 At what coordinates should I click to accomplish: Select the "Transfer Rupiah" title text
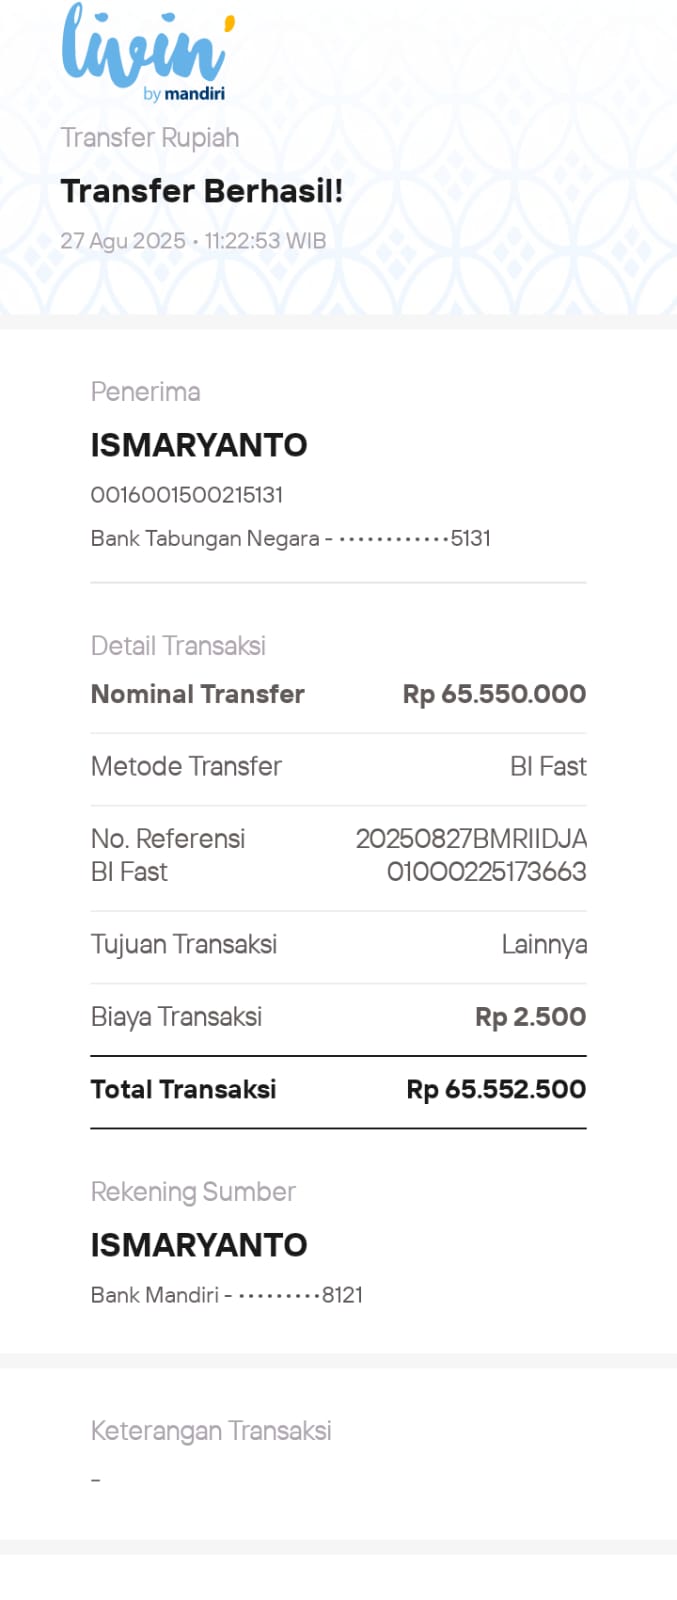point(150,138)
